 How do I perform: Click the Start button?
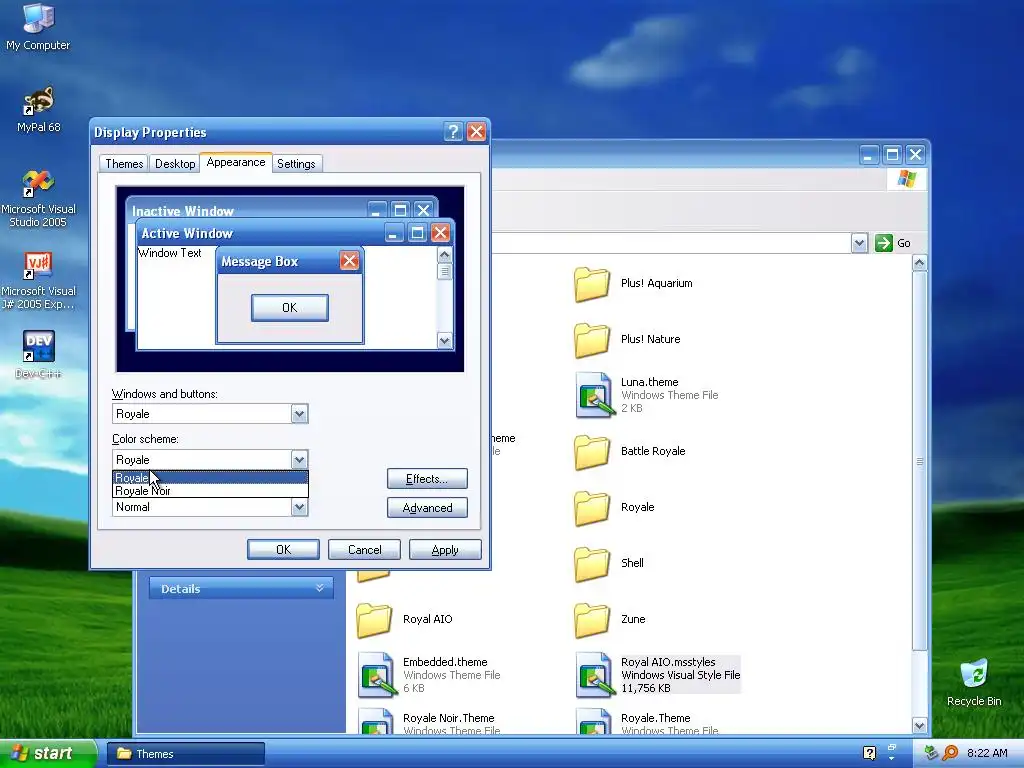(x=48, y=753)
